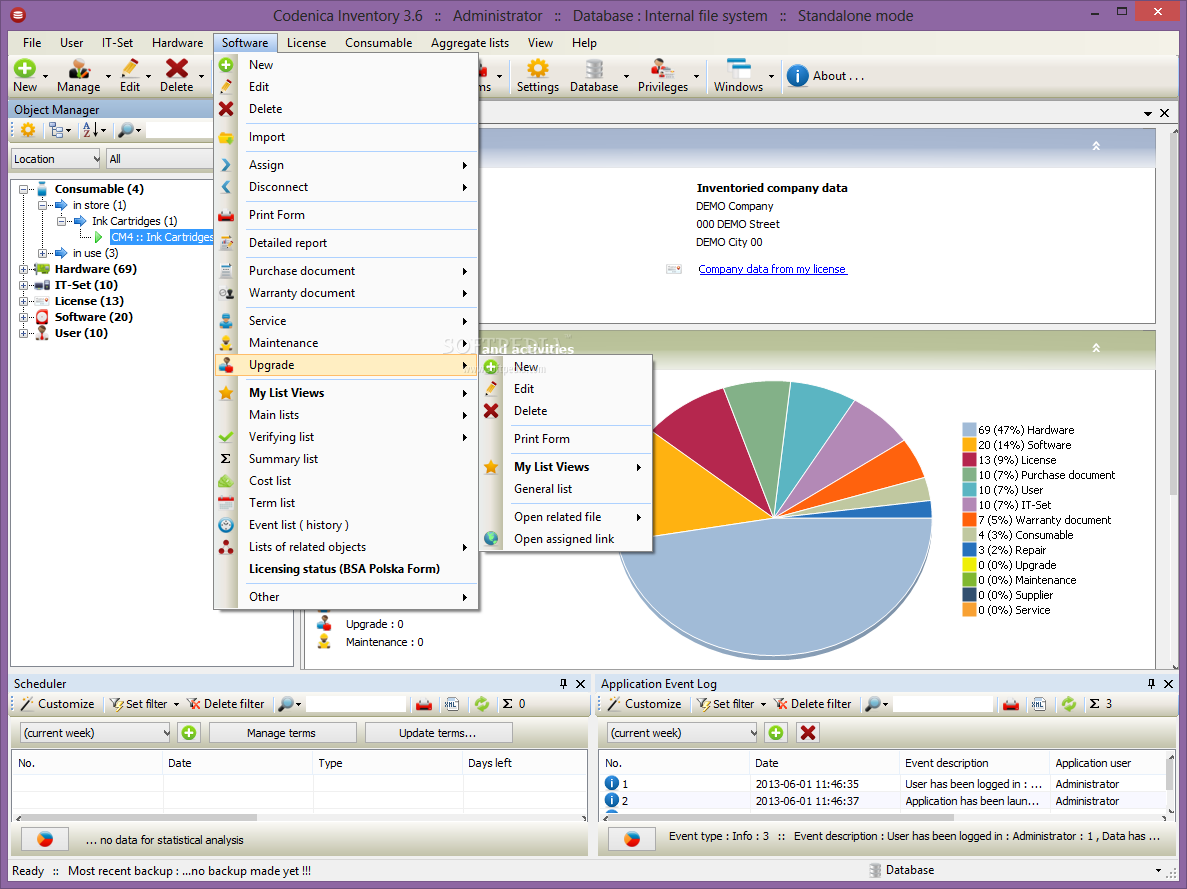Expand the in use (3) node
Viewport: 1187px width, 889px height.
click(x=42, y=253)
